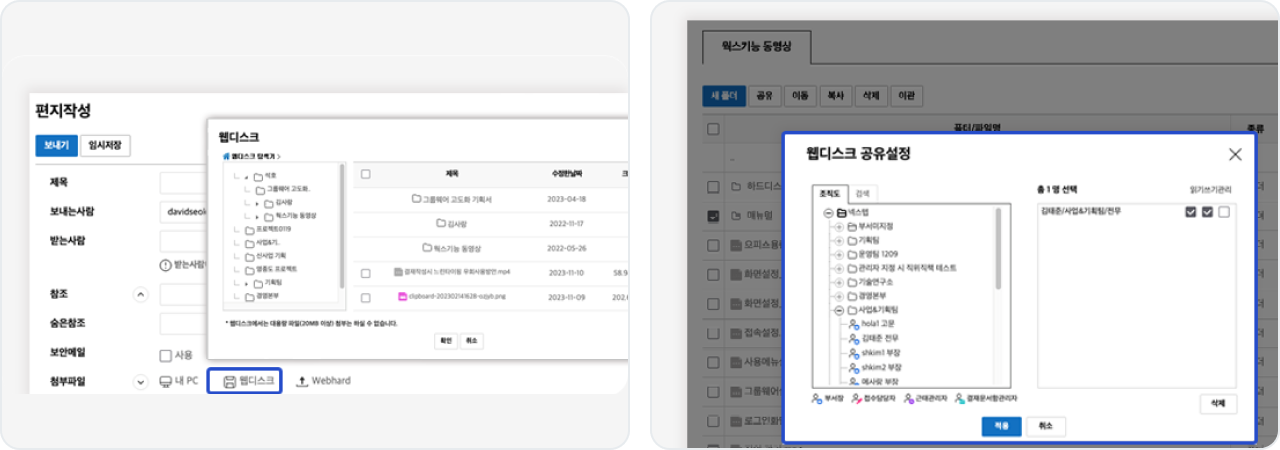Screen dimensions: 1280x450
Task: Open 그룹웨어 고도화 기획서 folder row
Action: (x=452, y=198)
